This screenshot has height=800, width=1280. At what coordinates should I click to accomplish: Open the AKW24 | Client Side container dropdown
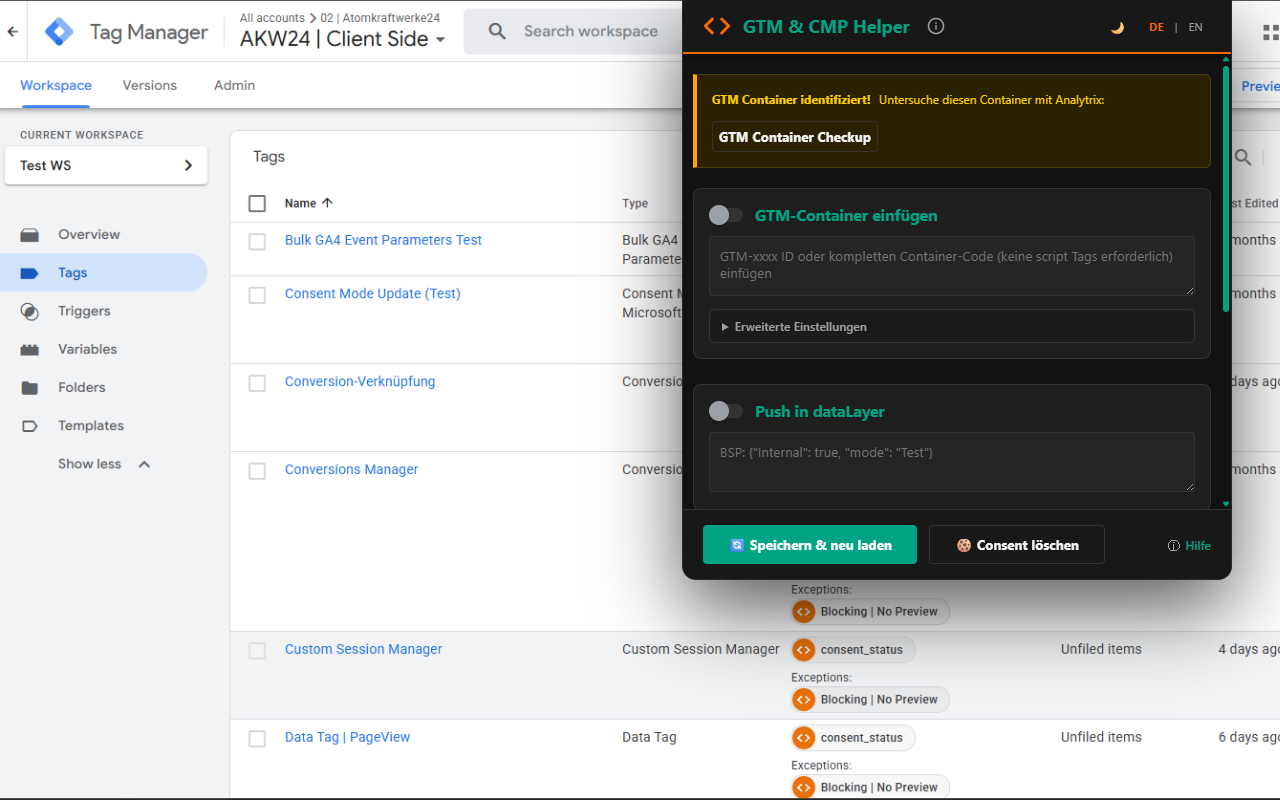click(343, 40)
